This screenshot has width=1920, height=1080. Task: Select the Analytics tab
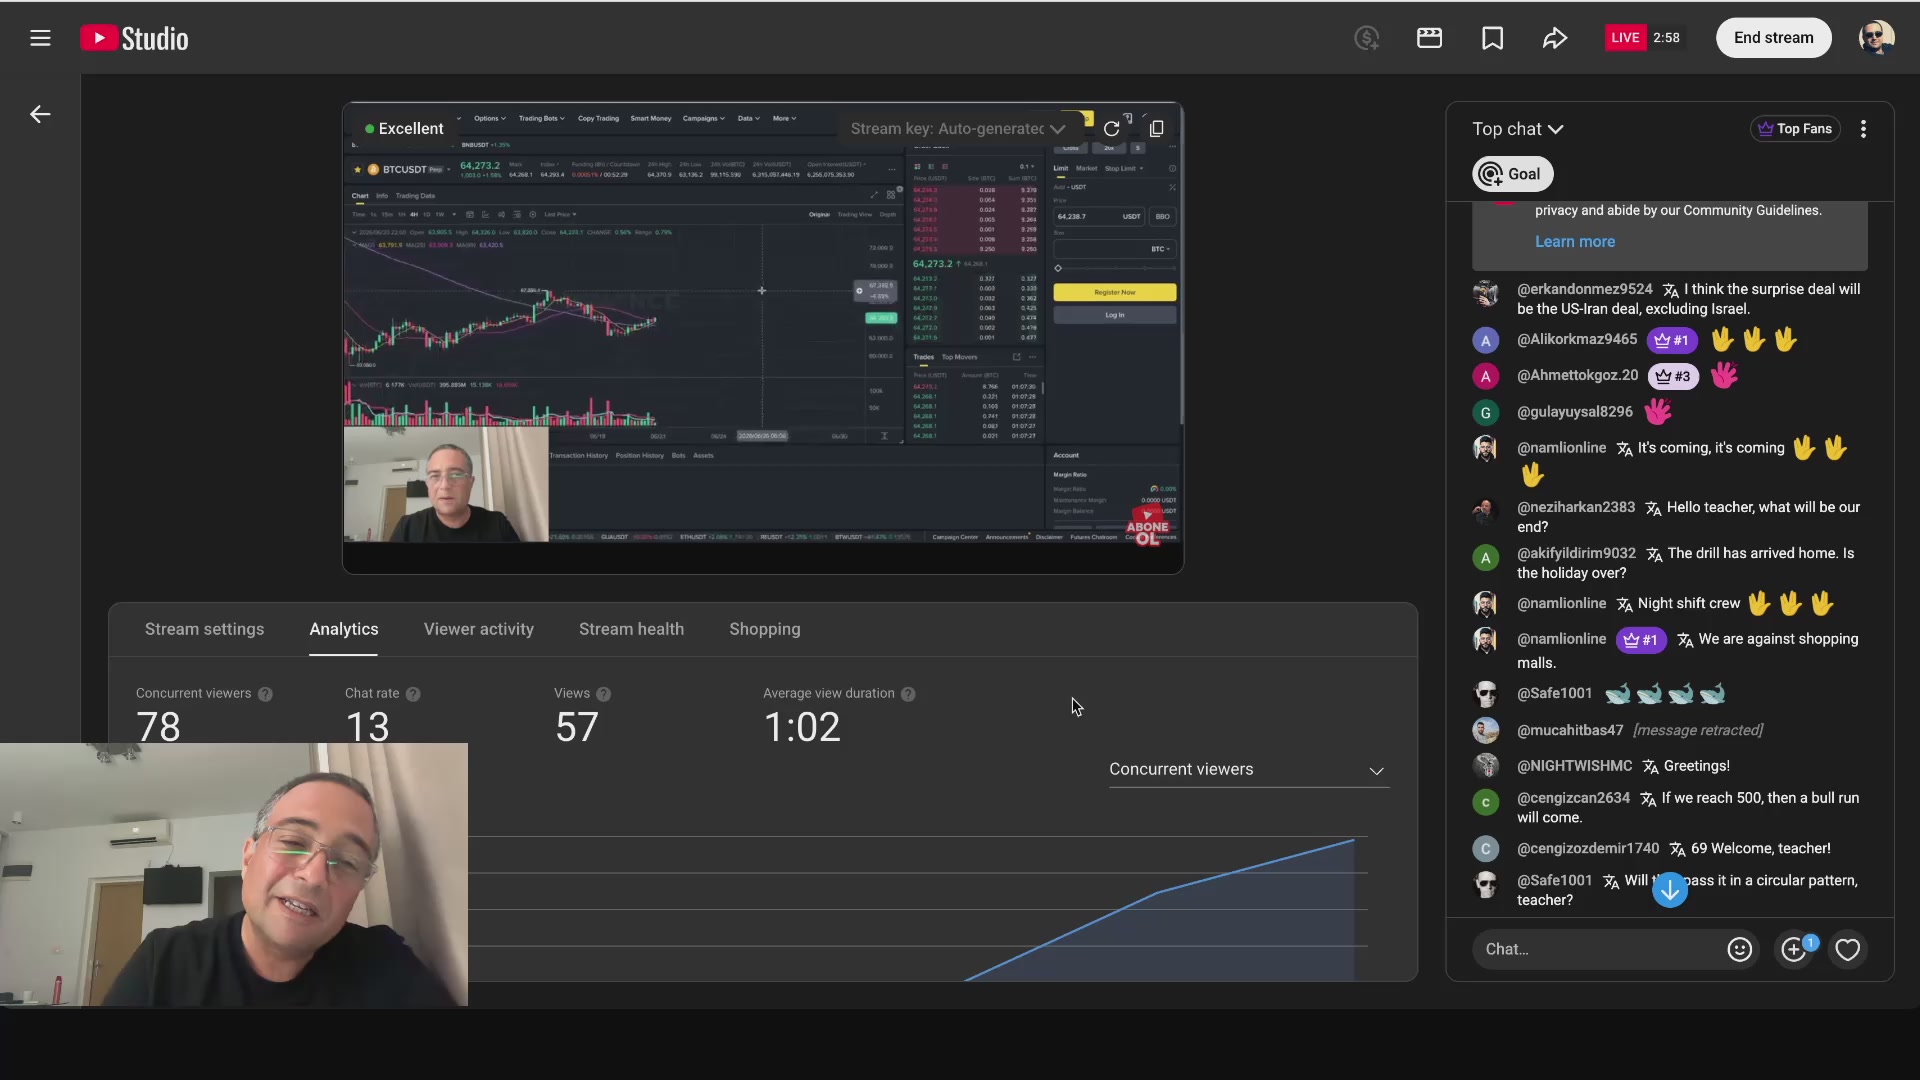pyautogui.click(x=344, y=629)
